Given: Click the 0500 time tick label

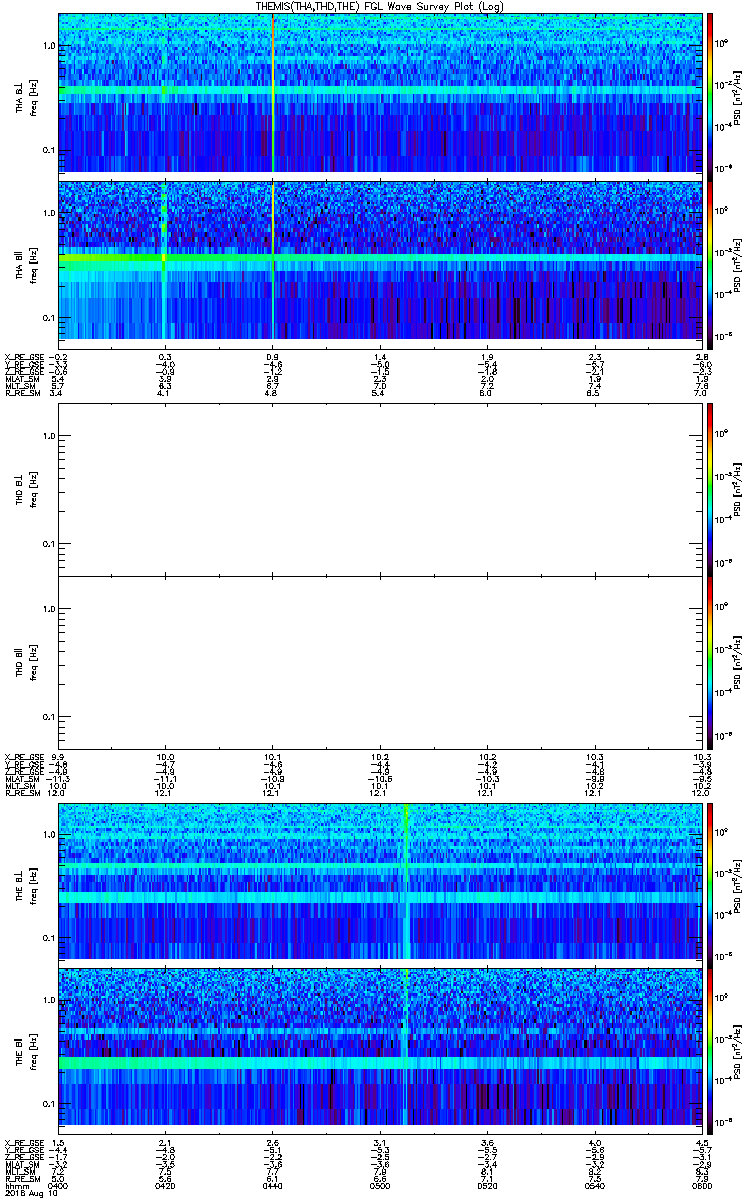Looking at the screenshot, I should pos(380,1184).
